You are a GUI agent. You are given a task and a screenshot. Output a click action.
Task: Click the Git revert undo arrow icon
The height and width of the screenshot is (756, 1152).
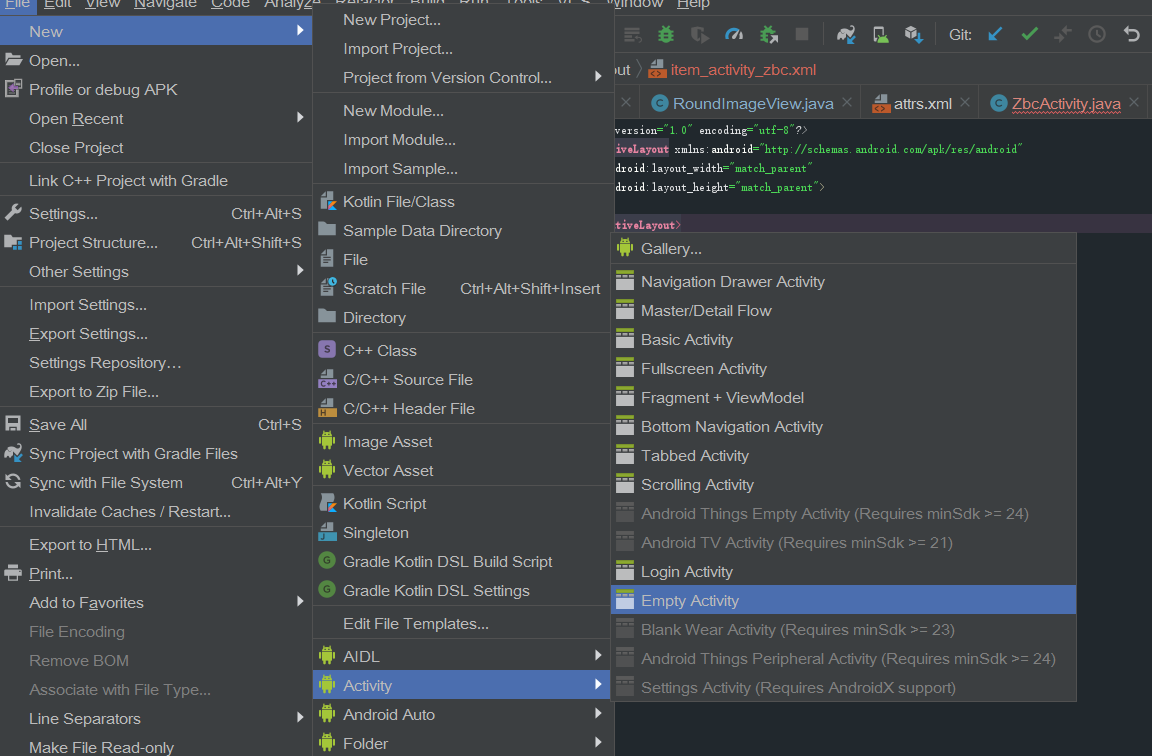click(x=1131, y=34)
